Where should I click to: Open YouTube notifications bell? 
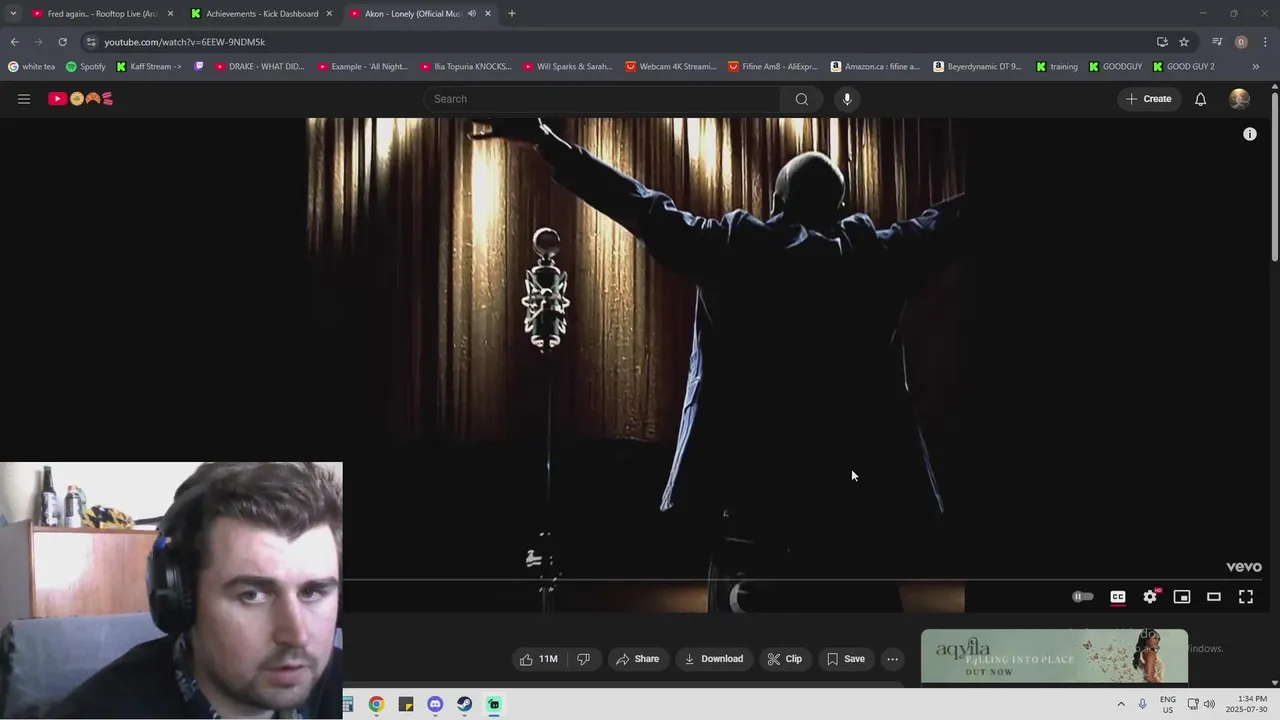pyautogui.click(x=1200, y=99)
